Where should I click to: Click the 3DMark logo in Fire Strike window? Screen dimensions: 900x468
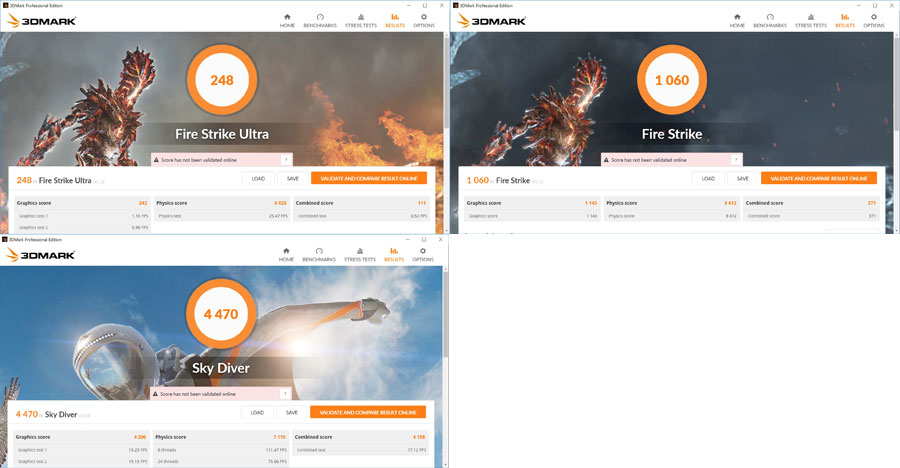[x=491, y=21]
